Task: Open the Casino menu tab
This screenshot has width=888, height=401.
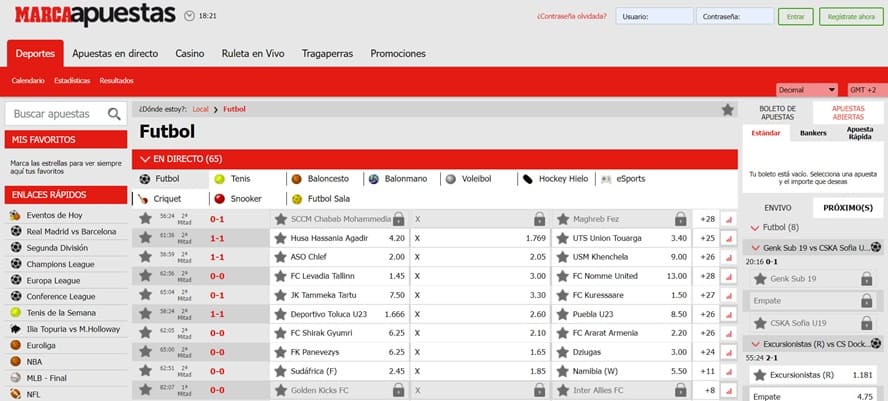Action: click(x=189, y=53)
